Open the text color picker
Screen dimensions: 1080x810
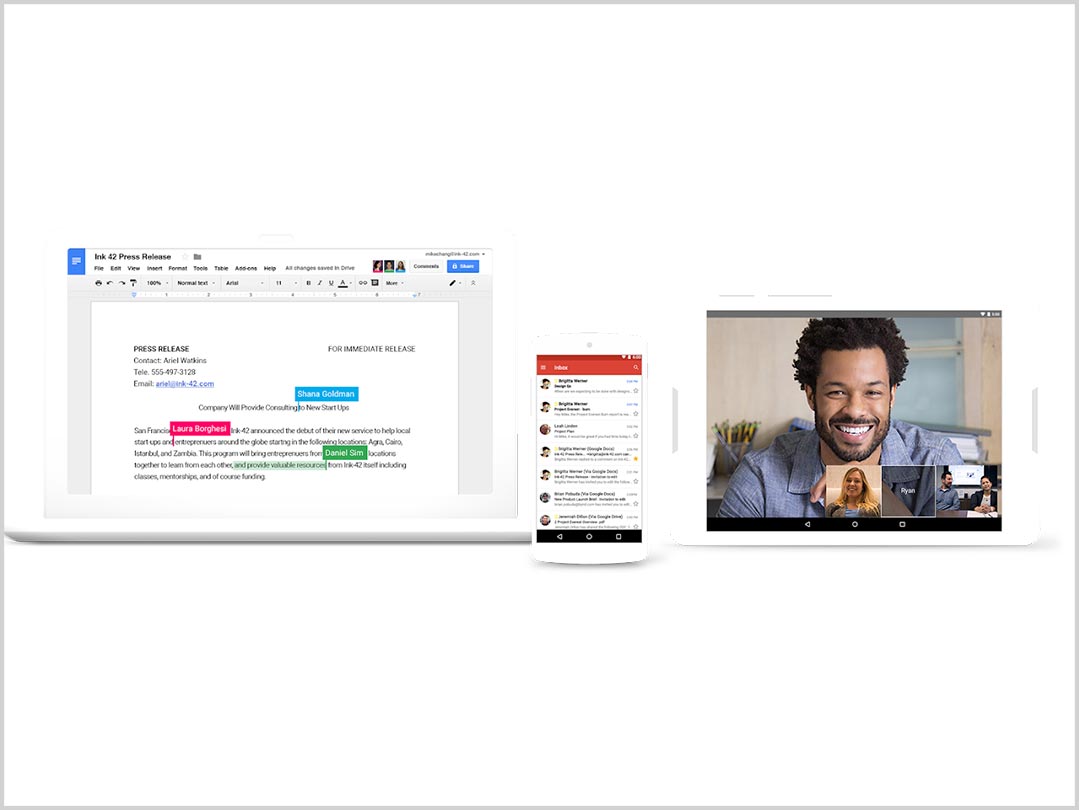pyautogui.click(x=342, y=283)
